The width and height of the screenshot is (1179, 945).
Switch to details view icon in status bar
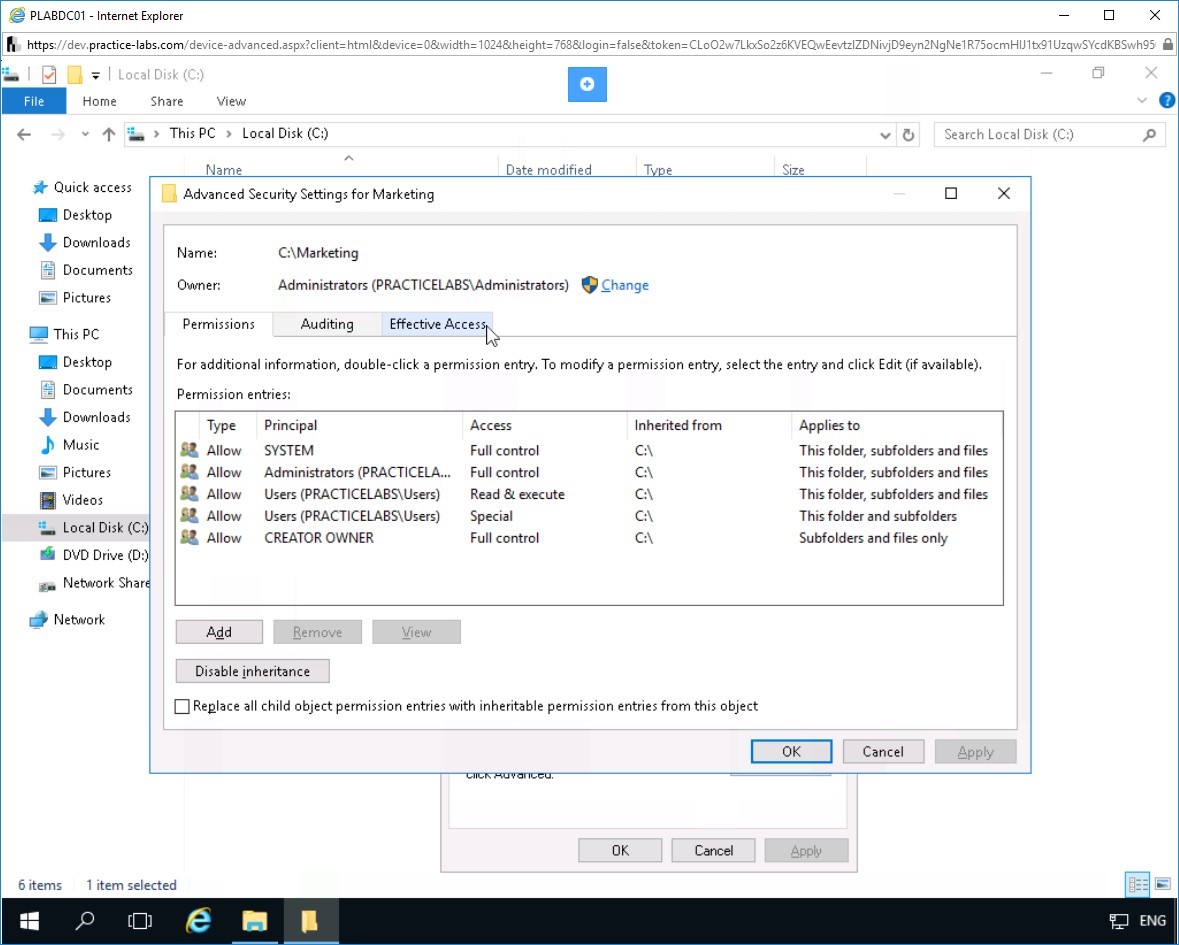1138,884
